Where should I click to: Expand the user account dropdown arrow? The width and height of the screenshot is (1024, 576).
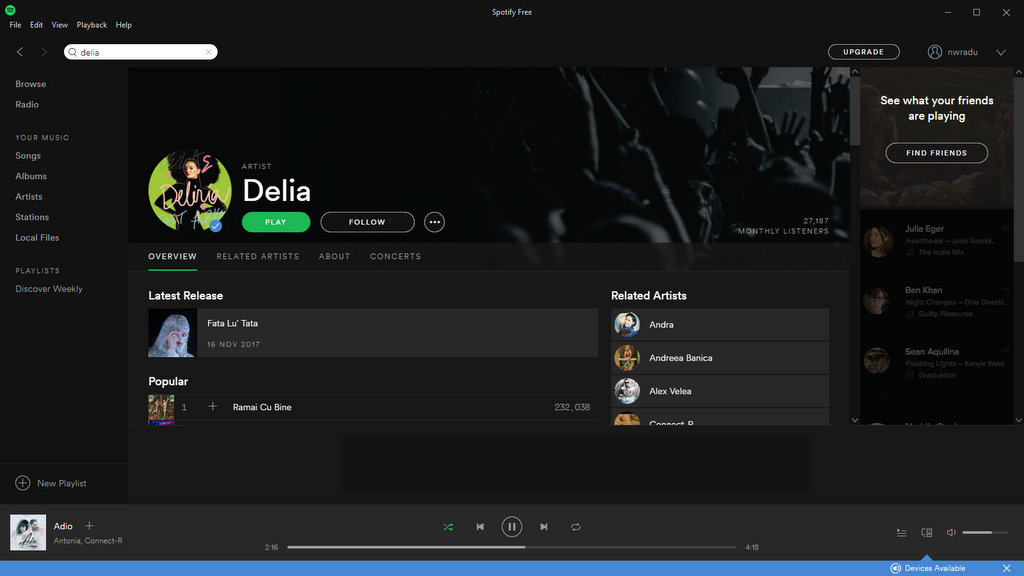[1000, 52]
